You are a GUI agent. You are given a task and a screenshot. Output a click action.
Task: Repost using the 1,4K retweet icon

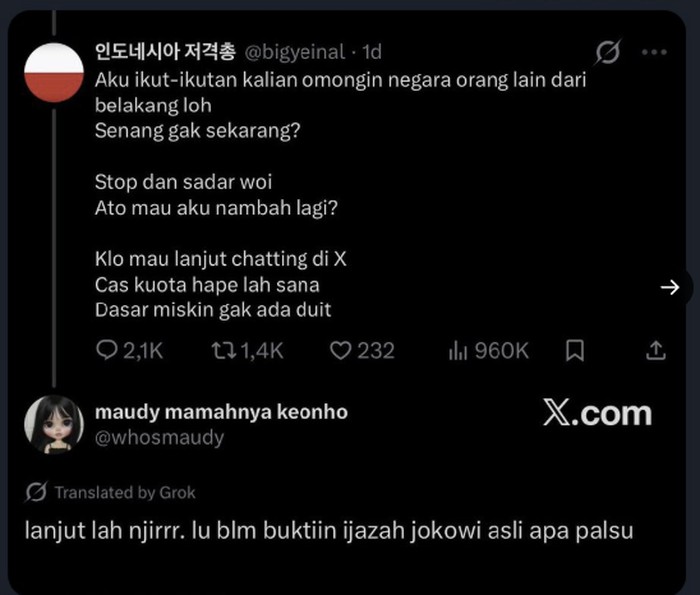click(x=224, y=350)
